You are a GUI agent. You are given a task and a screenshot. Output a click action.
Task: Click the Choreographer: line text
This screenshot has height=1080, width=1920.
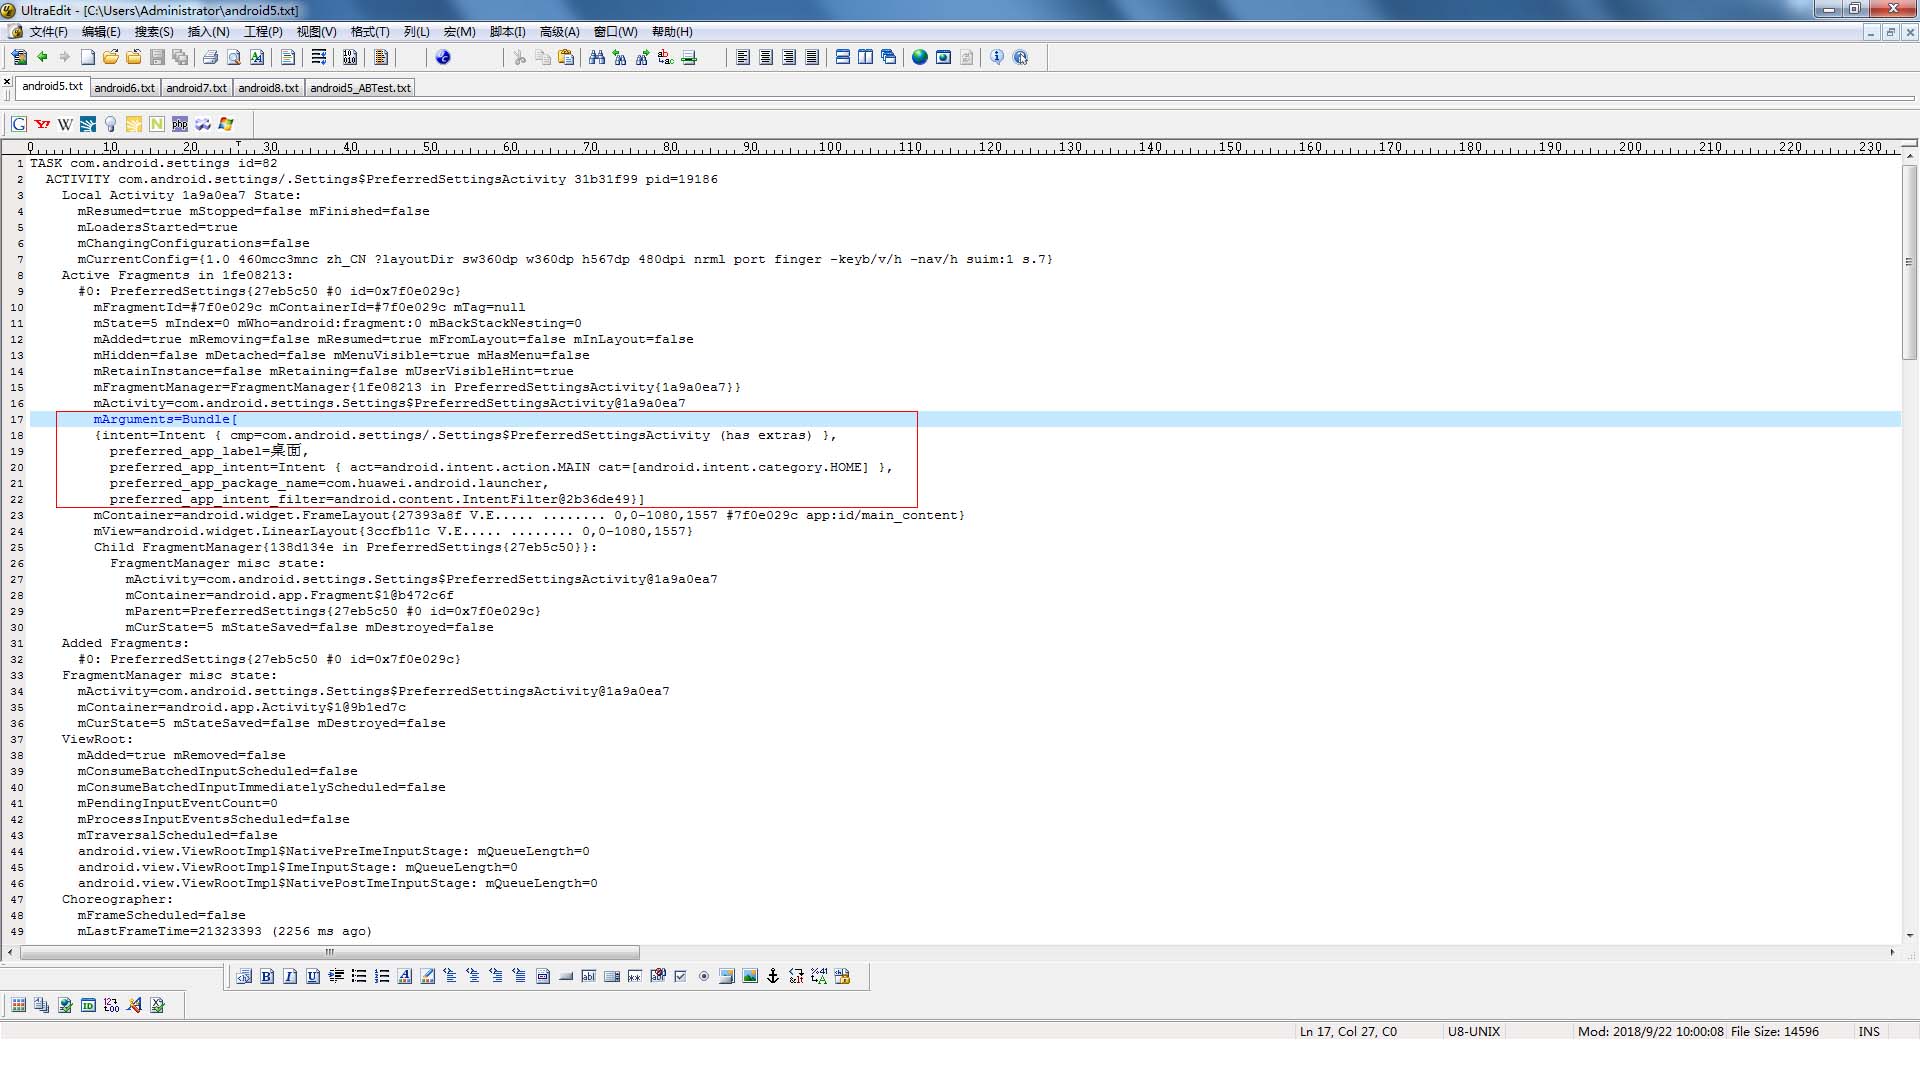[x=117, y=899]
